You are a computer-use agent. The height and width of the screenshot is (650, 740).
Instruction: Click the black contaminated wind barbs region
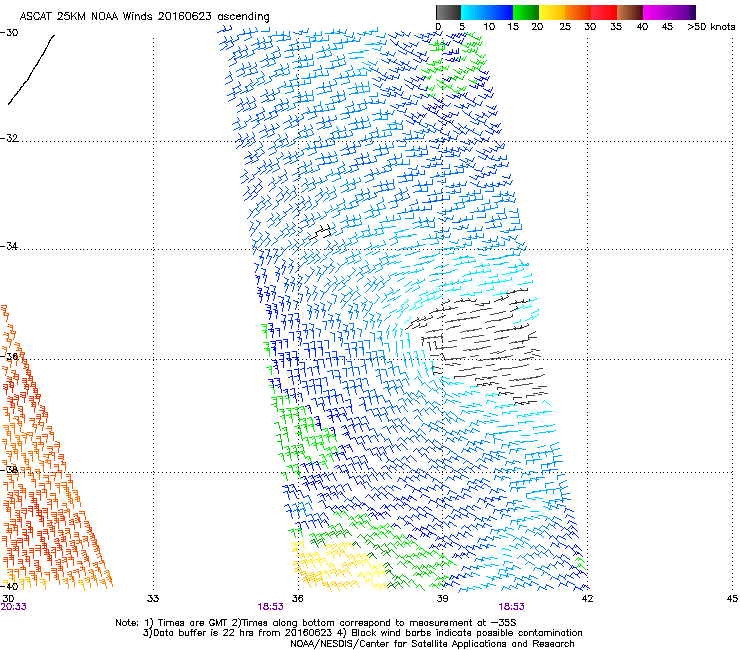pos(477,345)
